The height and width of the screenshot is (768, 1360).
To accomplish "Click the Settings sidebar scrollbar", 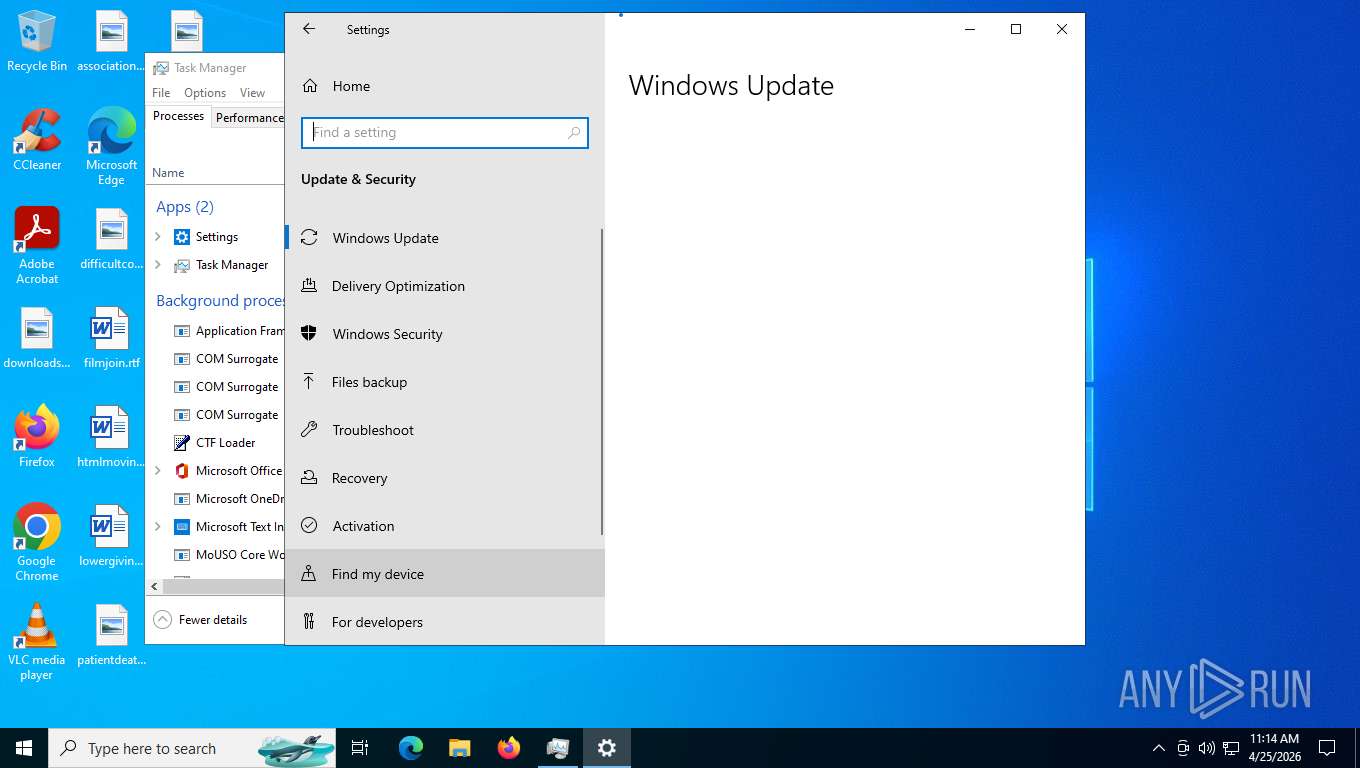I will tap(602, 380).
